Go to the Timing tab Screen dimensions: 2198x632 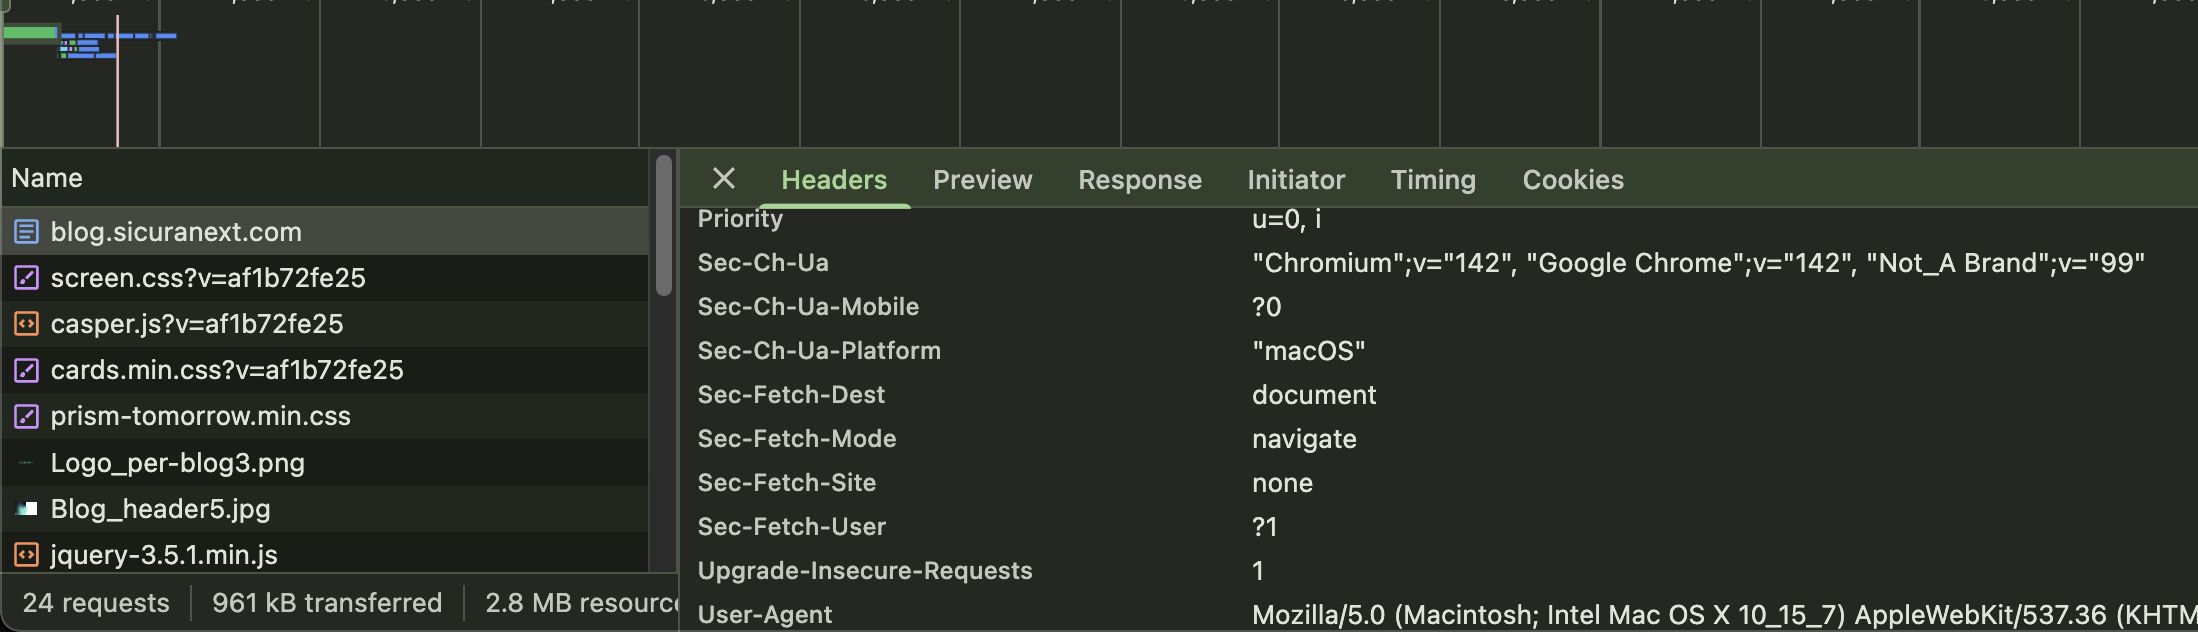click(x=1433, y=180)
